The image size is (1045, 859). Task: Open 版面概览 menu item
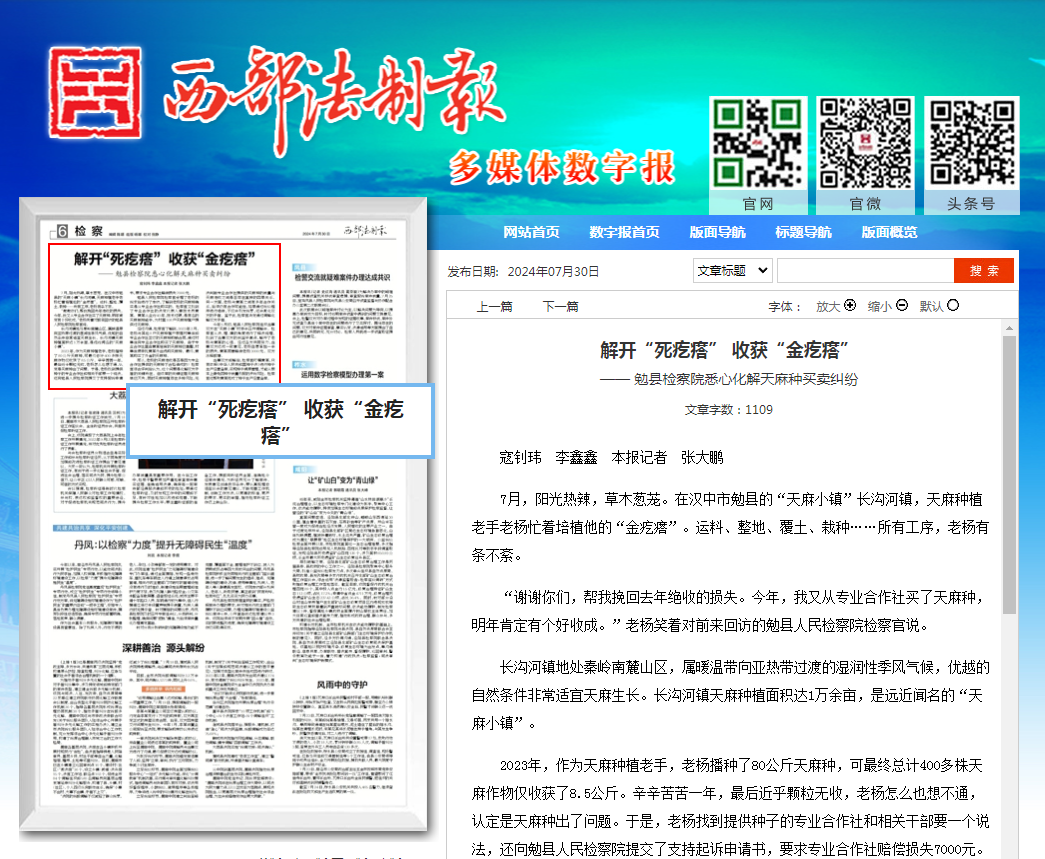tap(889, 232)
